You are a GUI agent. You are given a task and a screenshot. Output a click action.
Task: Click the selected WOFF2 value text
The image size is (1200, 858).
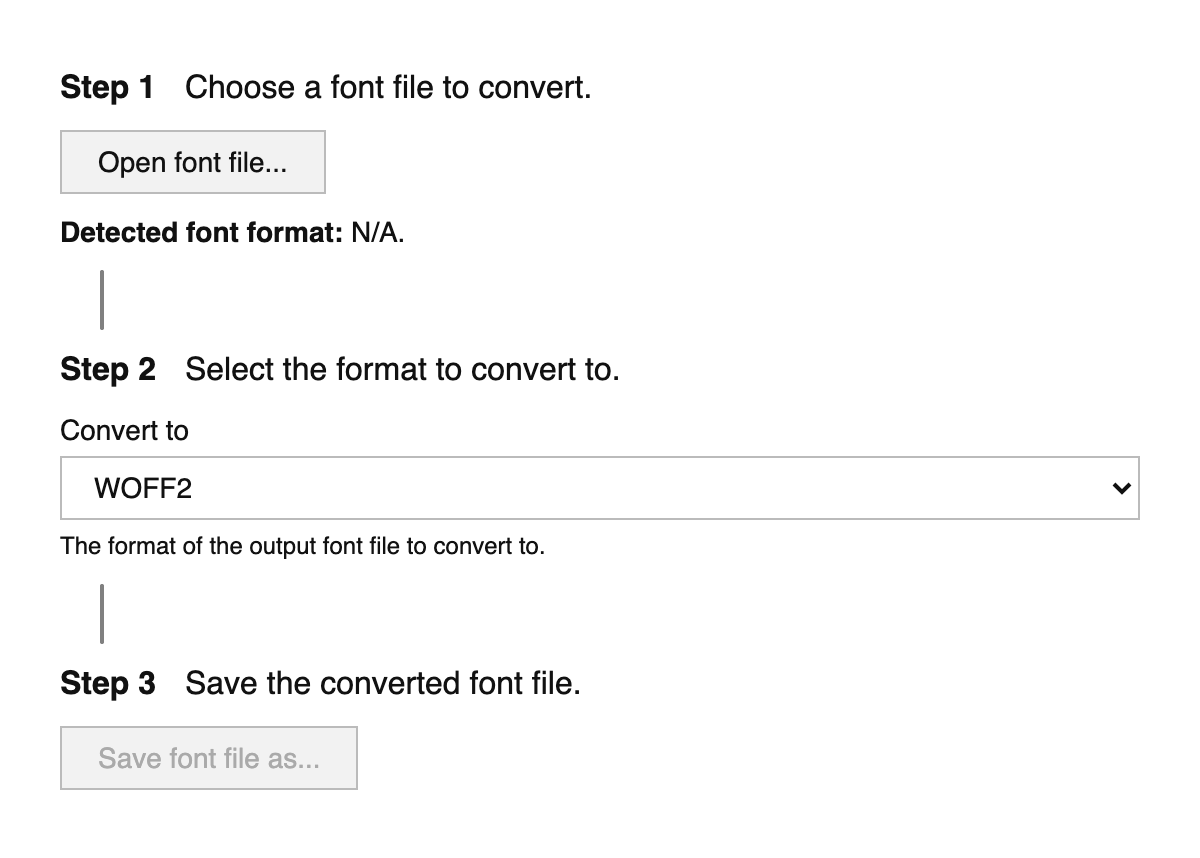pyautogui.click(x=142, y=489)
